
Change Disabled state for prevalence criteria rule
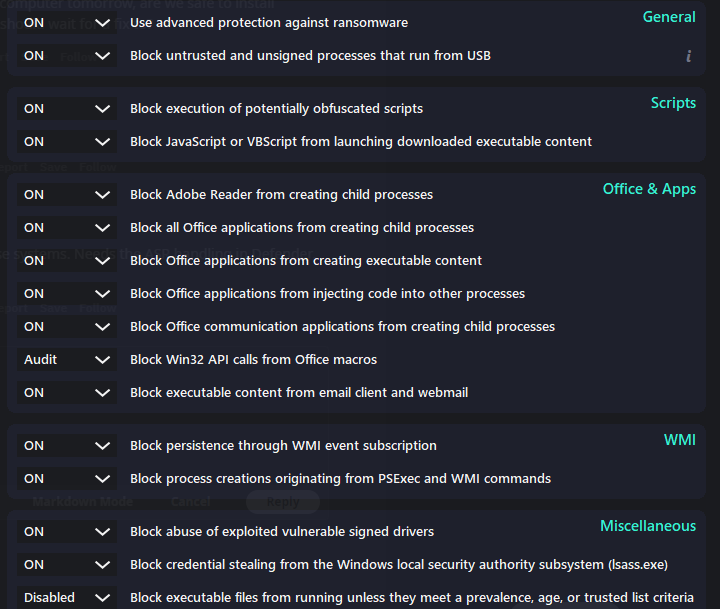point(67,598)
